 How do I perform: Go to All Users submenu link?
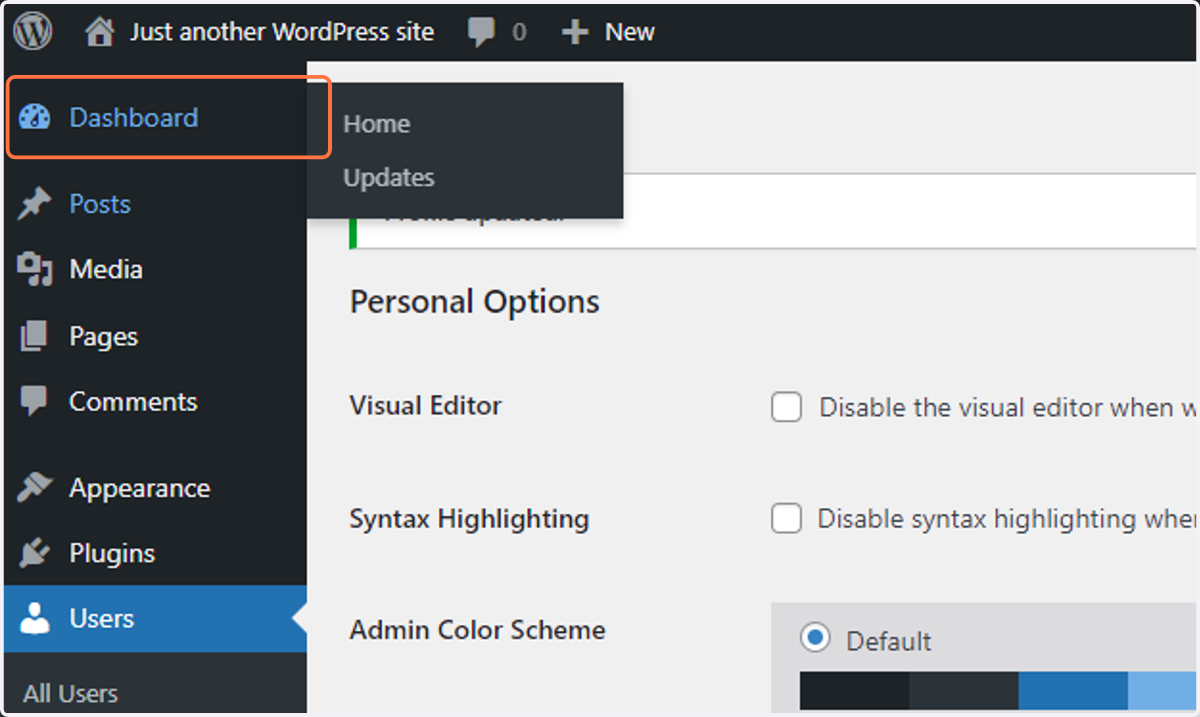click(x=71, y=694)
